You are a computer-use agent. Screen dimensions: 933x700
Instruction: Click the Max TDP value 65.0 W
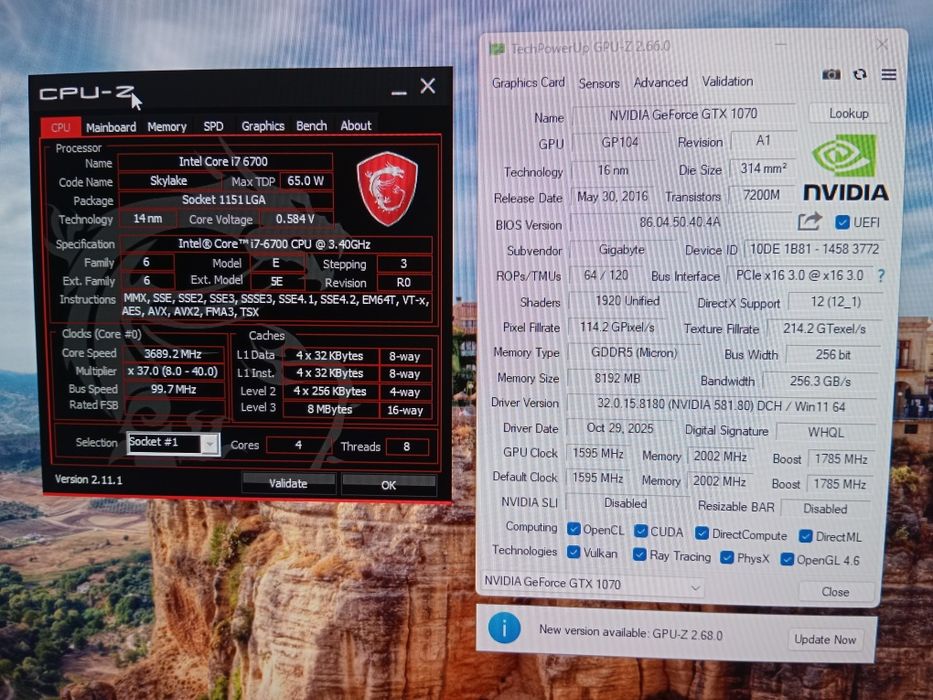click(x=306, y=181)
